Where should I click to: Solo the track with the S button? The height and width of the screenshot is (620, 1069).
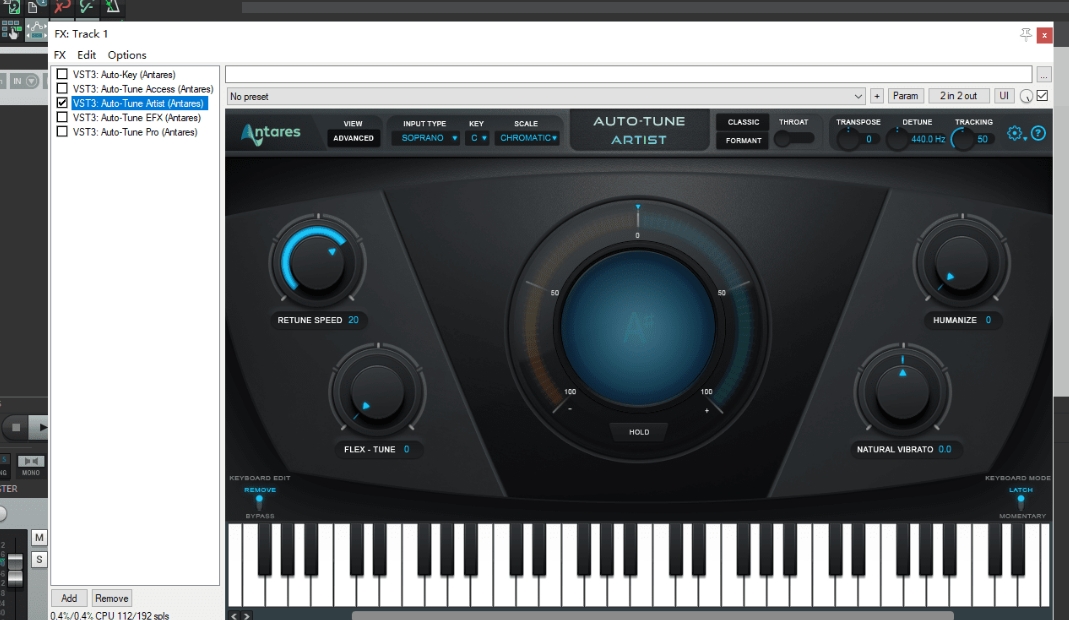39,560
